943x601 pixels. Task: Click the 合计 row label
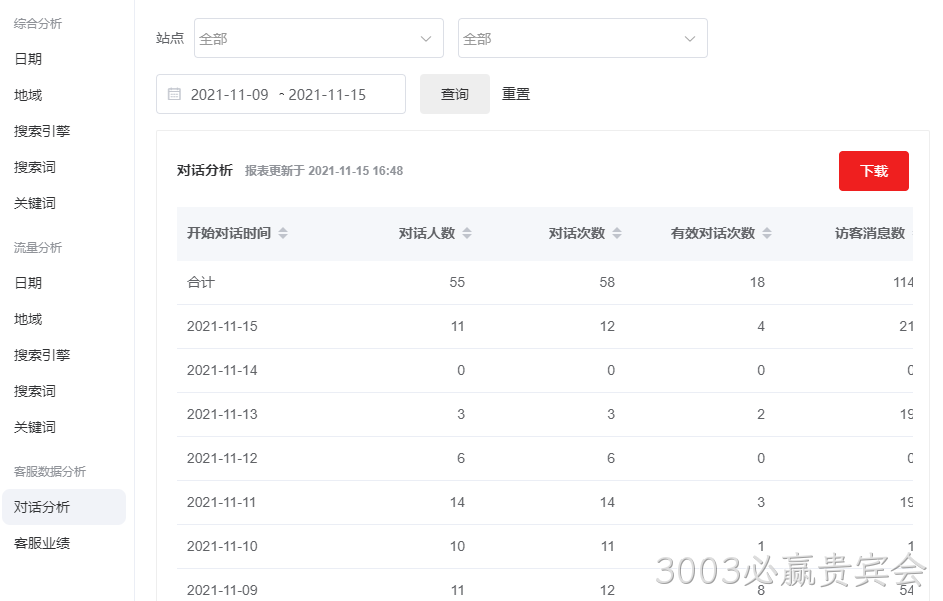point(201,282)
